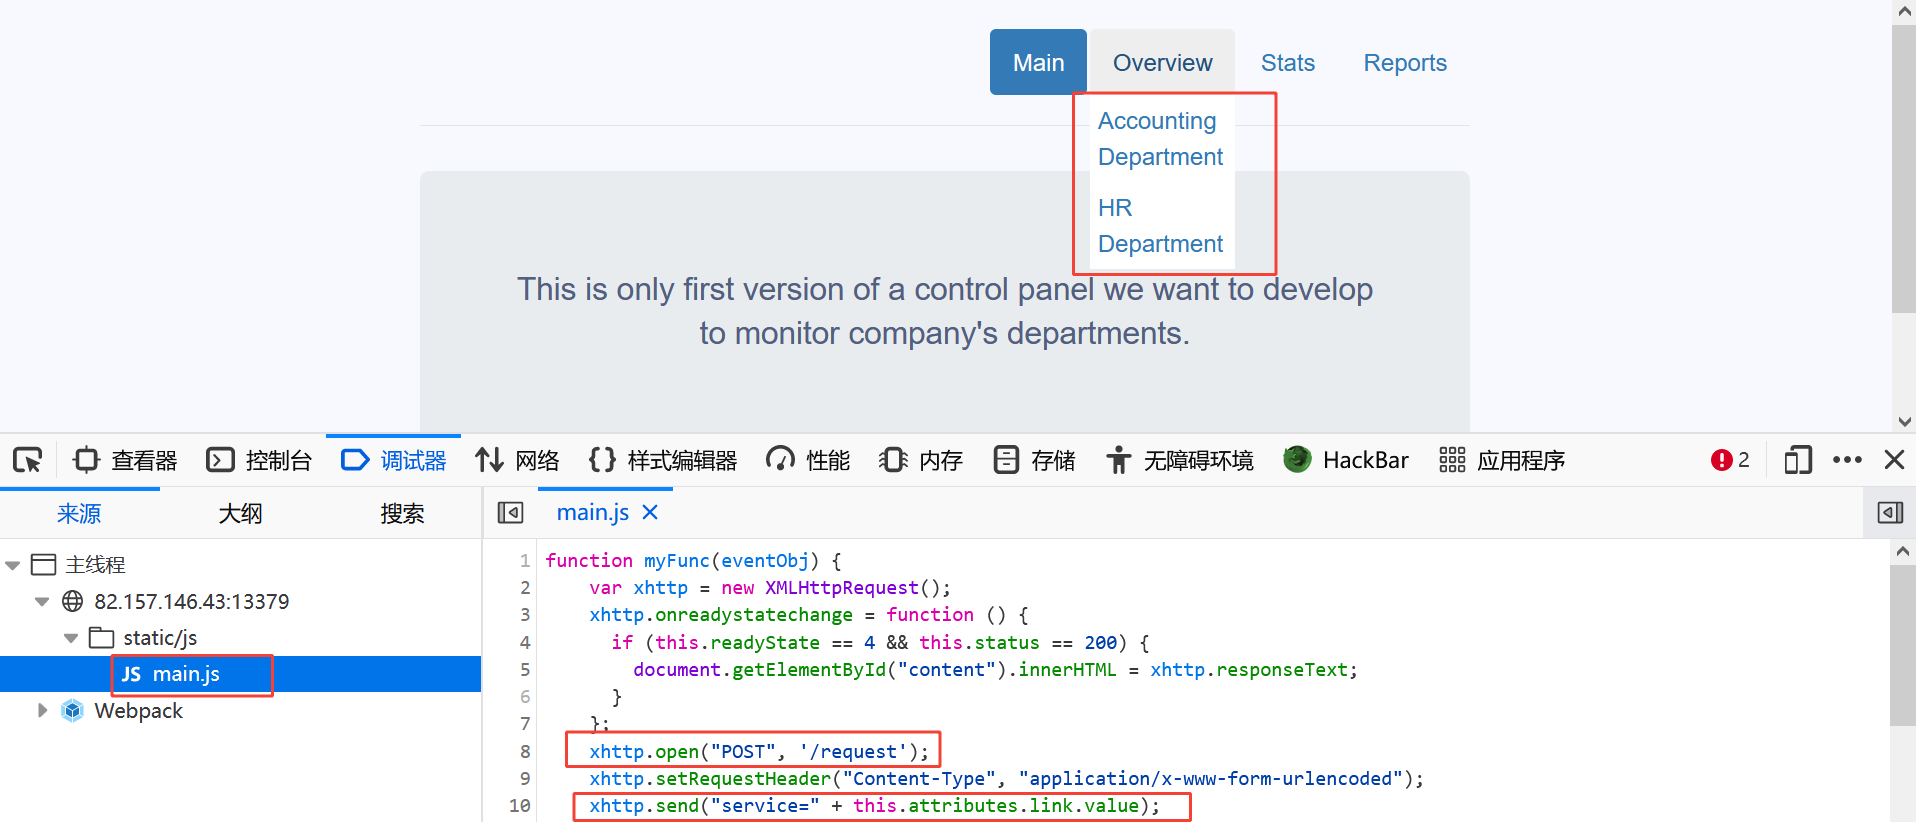Open the Network (网络) panel

(x=517, y=460)
